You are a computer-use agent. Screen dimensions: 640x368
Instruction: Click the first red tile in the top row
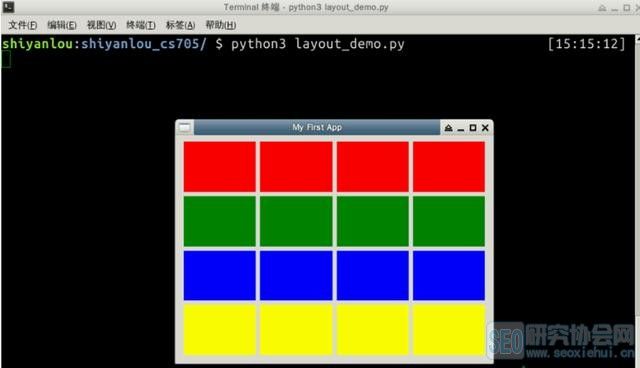pos(220,167)
